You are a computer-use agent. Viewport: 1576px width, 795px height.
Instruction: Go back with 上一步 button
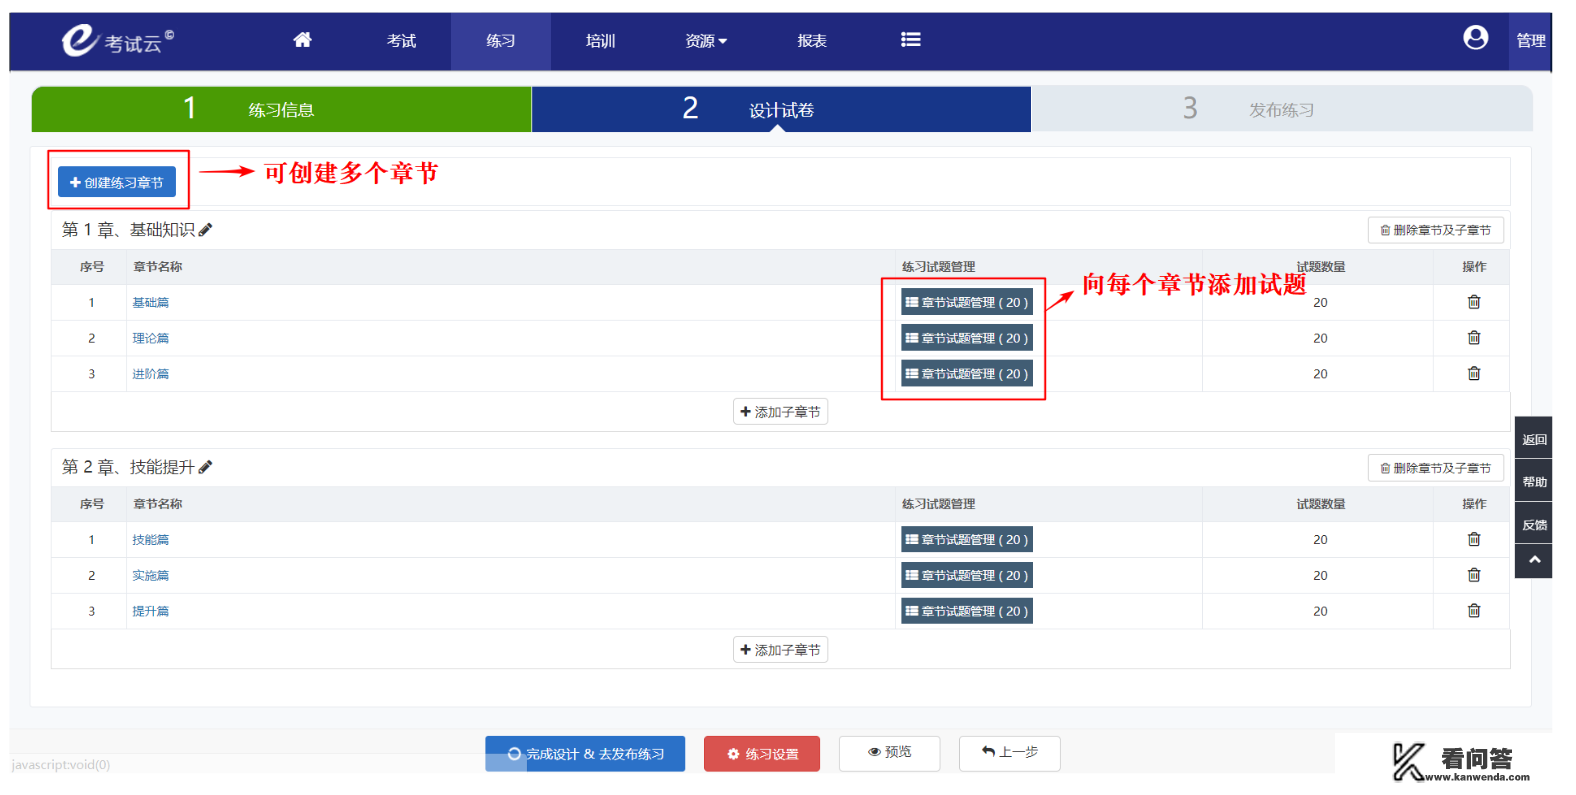point(1009,753)
